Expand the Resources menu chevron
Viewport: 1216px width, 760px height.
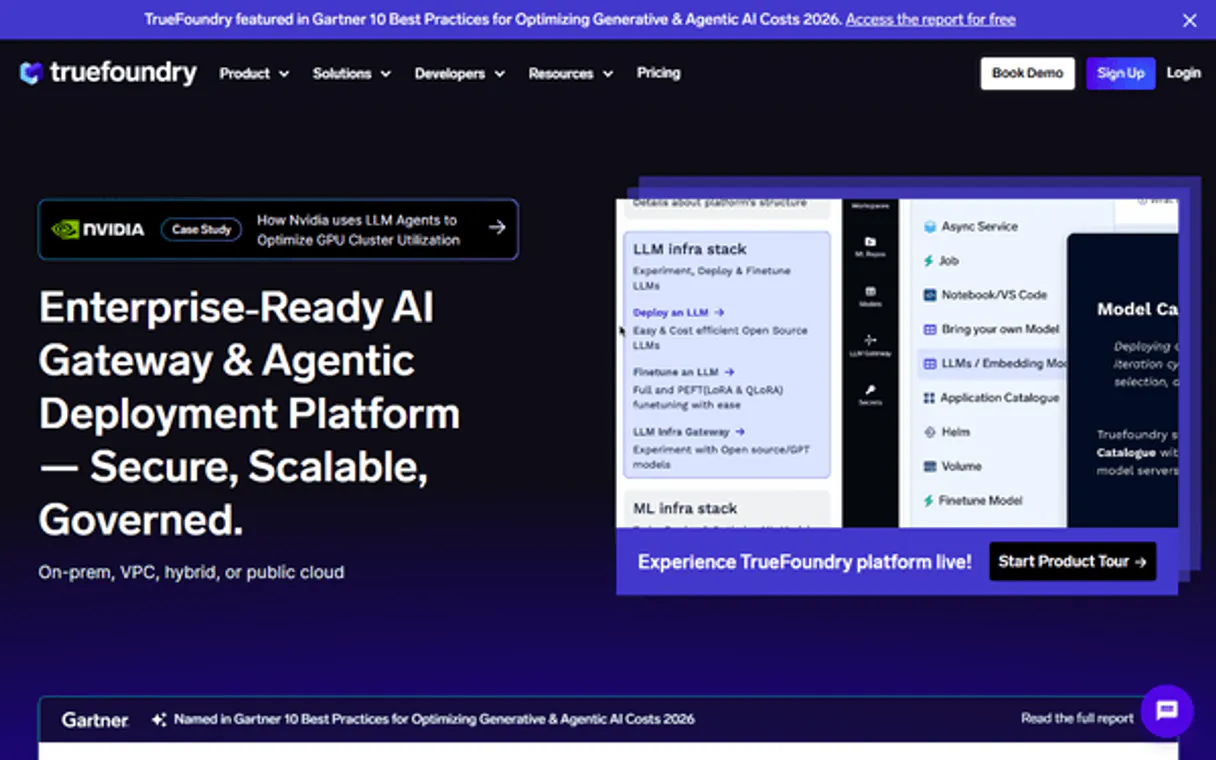pyautogui.click(x=608, y=73)
